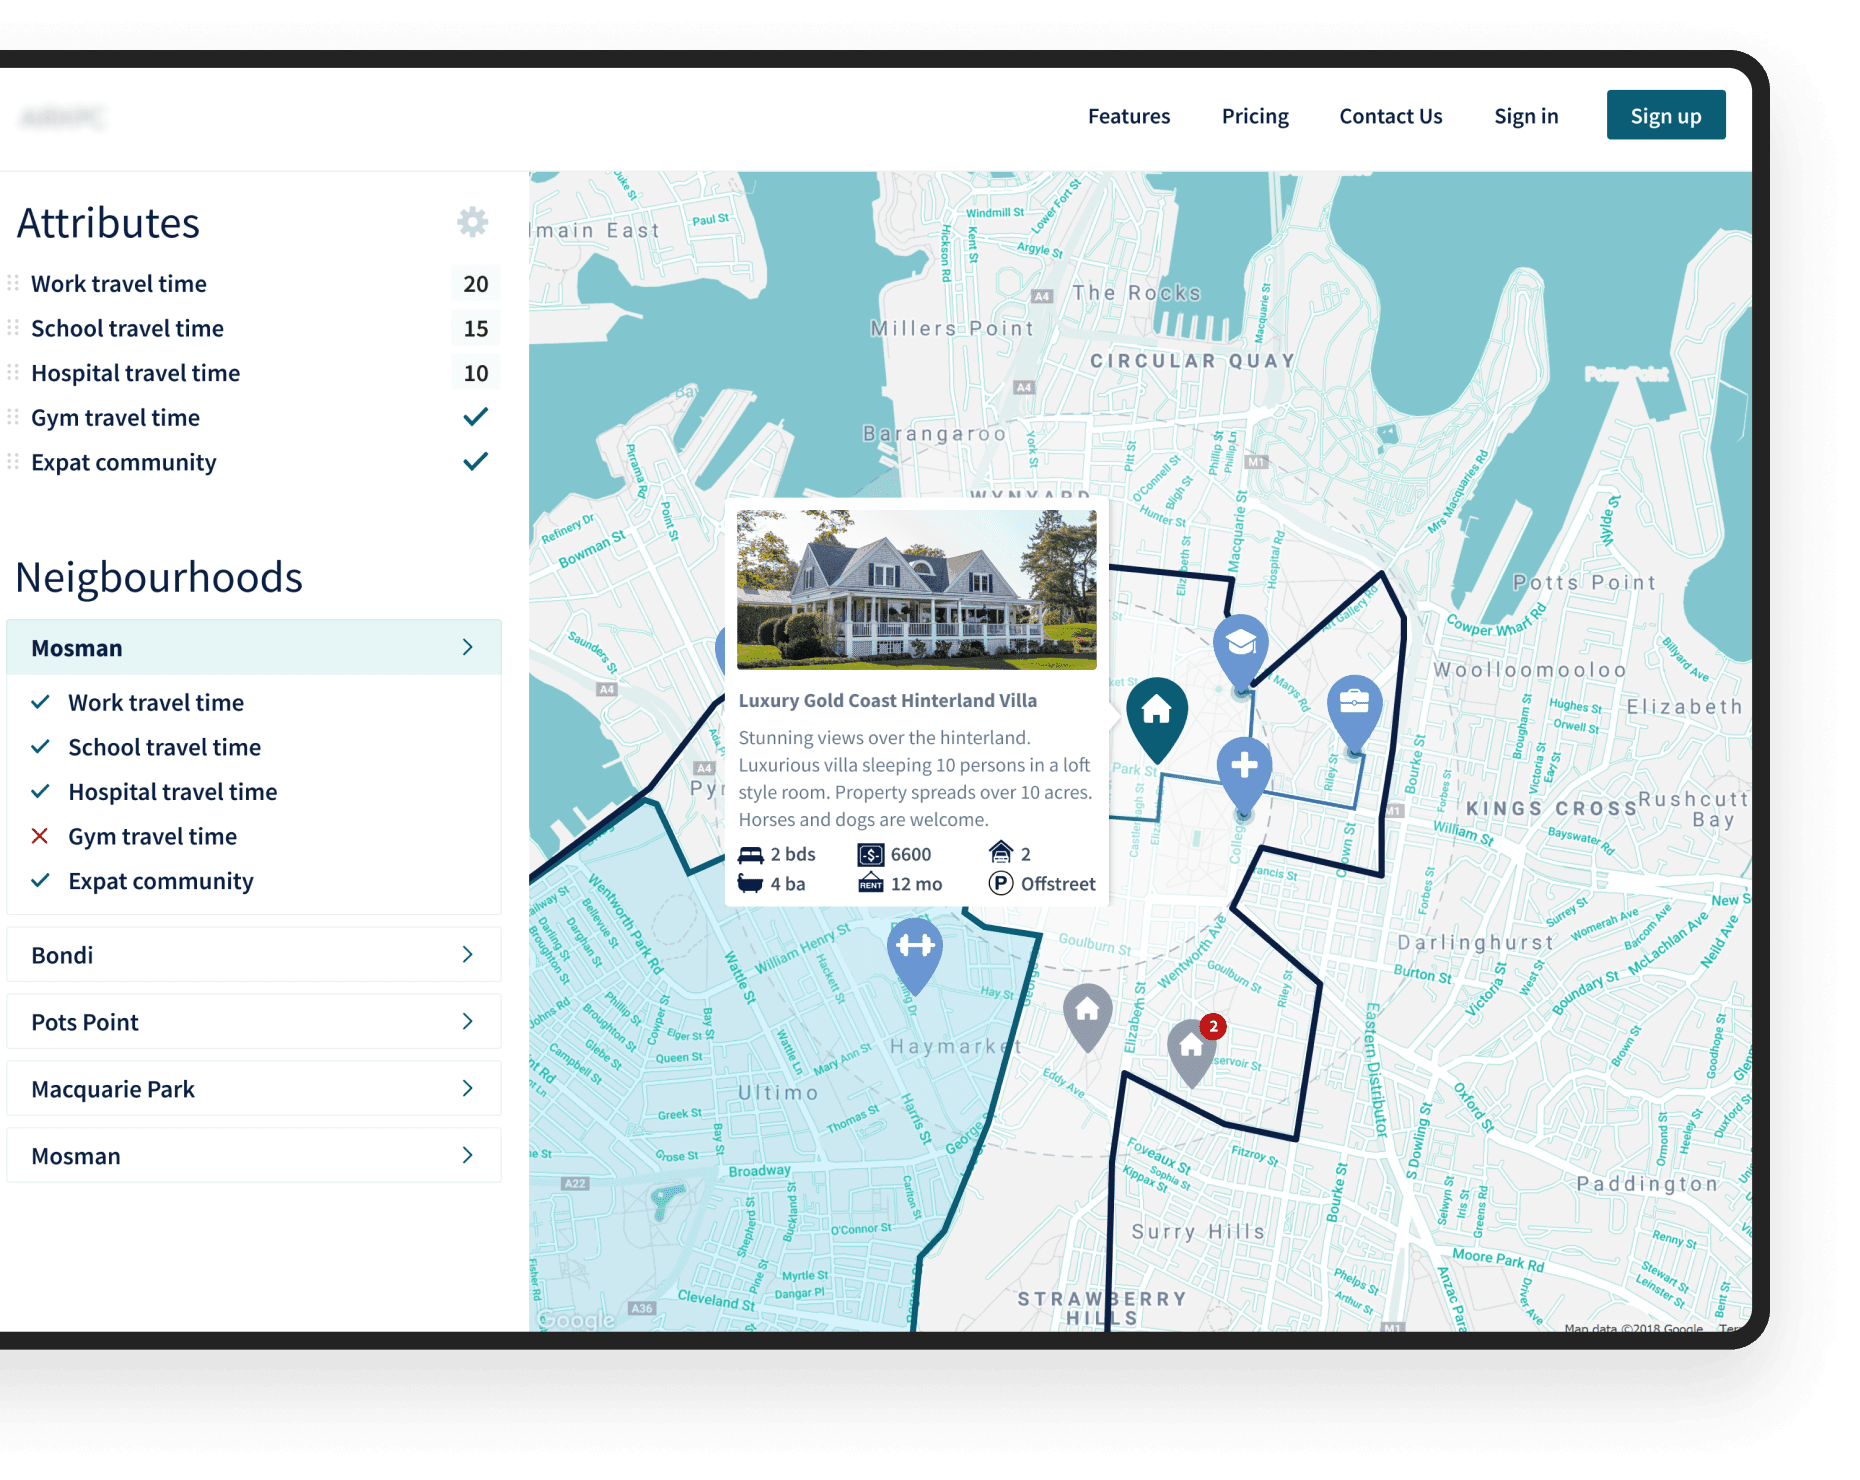
Task: Select the hospital plus map pin
Action: tap(1244, 775)
